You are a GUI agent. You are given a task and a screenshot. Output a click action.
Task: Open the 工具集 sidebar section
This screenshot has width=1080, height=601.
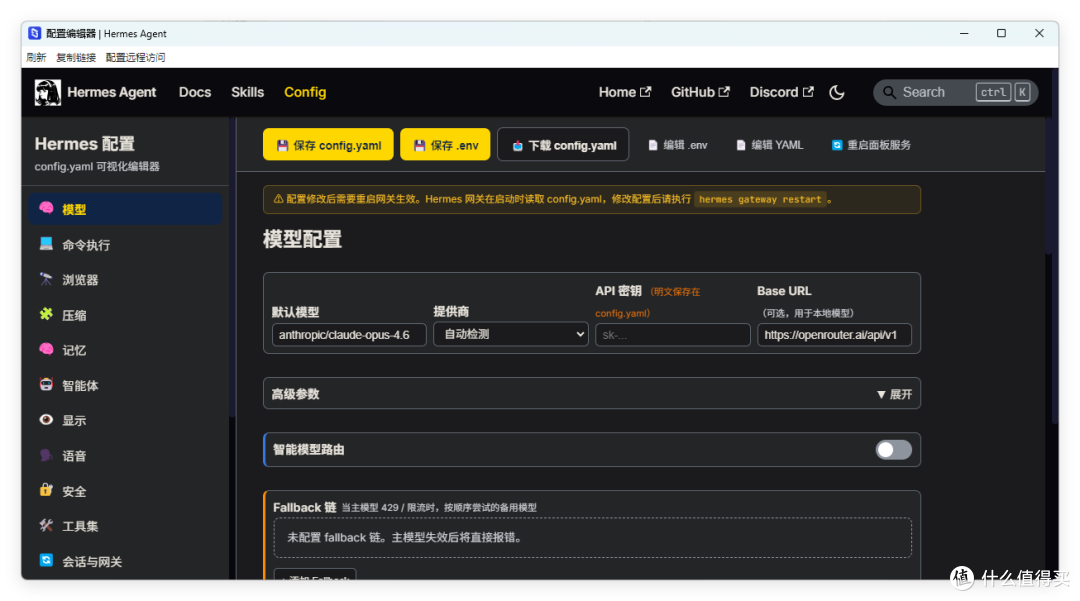[x=125, y=526]
